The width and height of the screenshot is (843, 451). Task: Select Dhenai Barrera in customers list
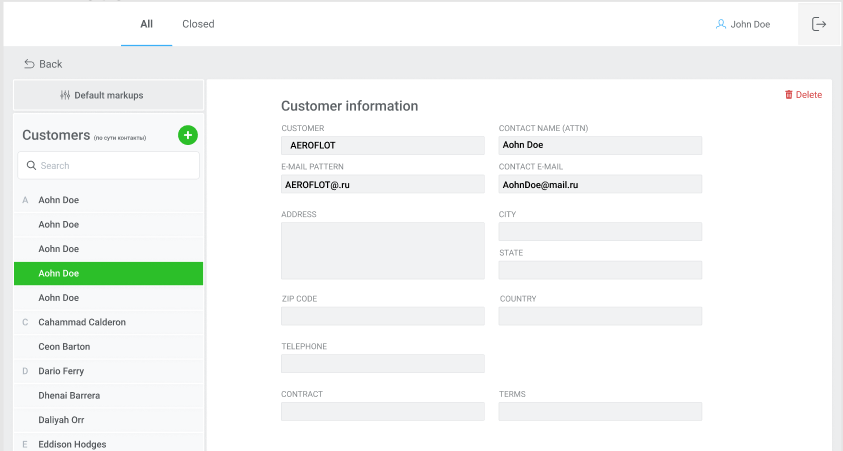tap(109, 396)
